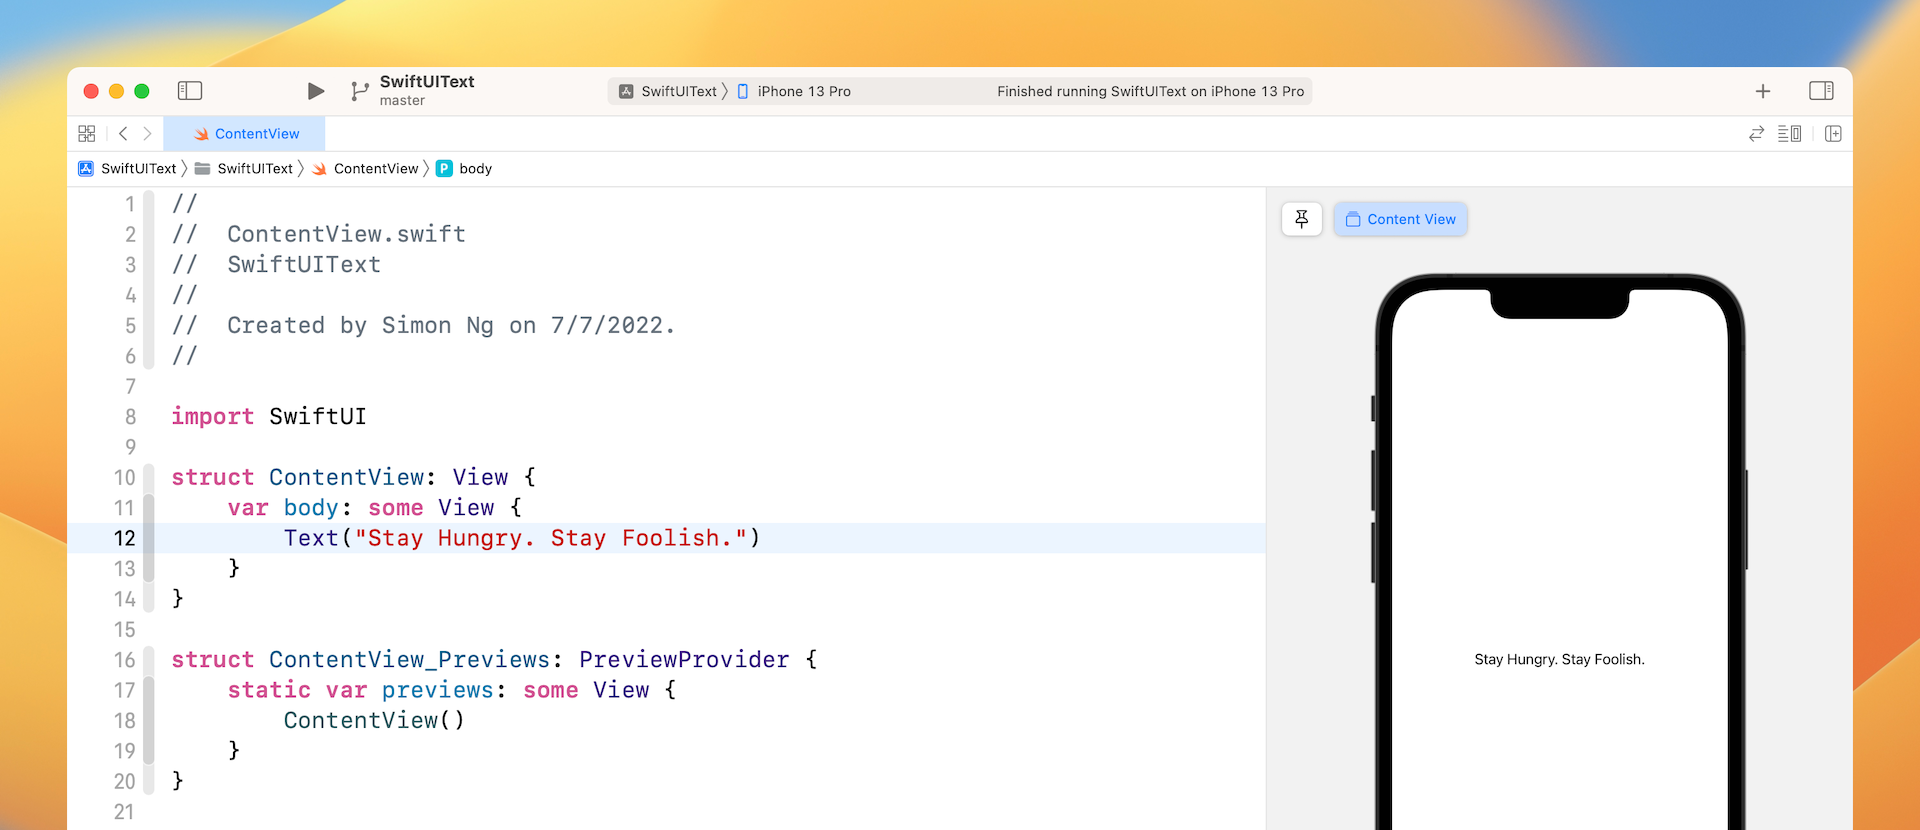1920x830 pixels.
Task: Click the Text("Stay Hungry...") code line
Action: tap(522, 538)
